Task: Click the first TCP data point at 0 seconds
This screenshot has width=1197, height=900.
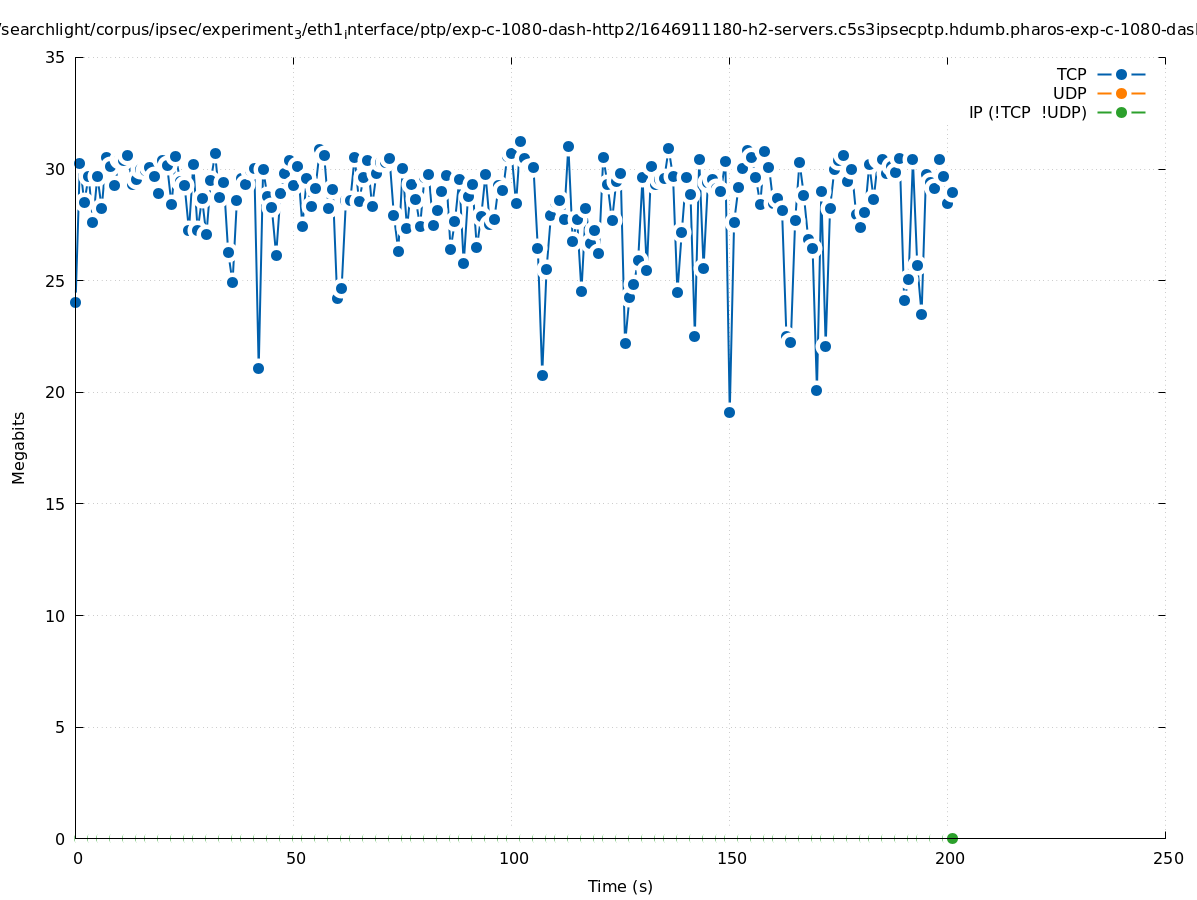Action: (x=75, y=302)
